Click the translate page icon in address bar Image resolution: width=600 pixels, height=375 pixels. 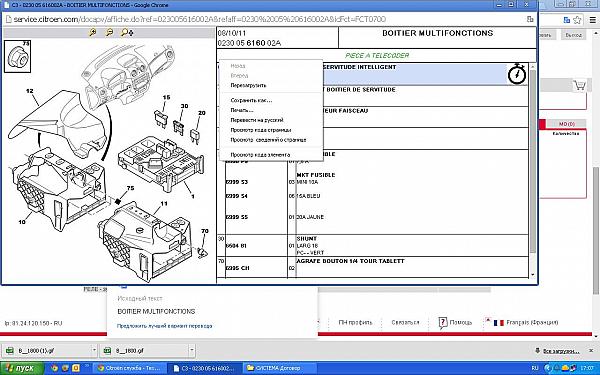tap(530, 19)
